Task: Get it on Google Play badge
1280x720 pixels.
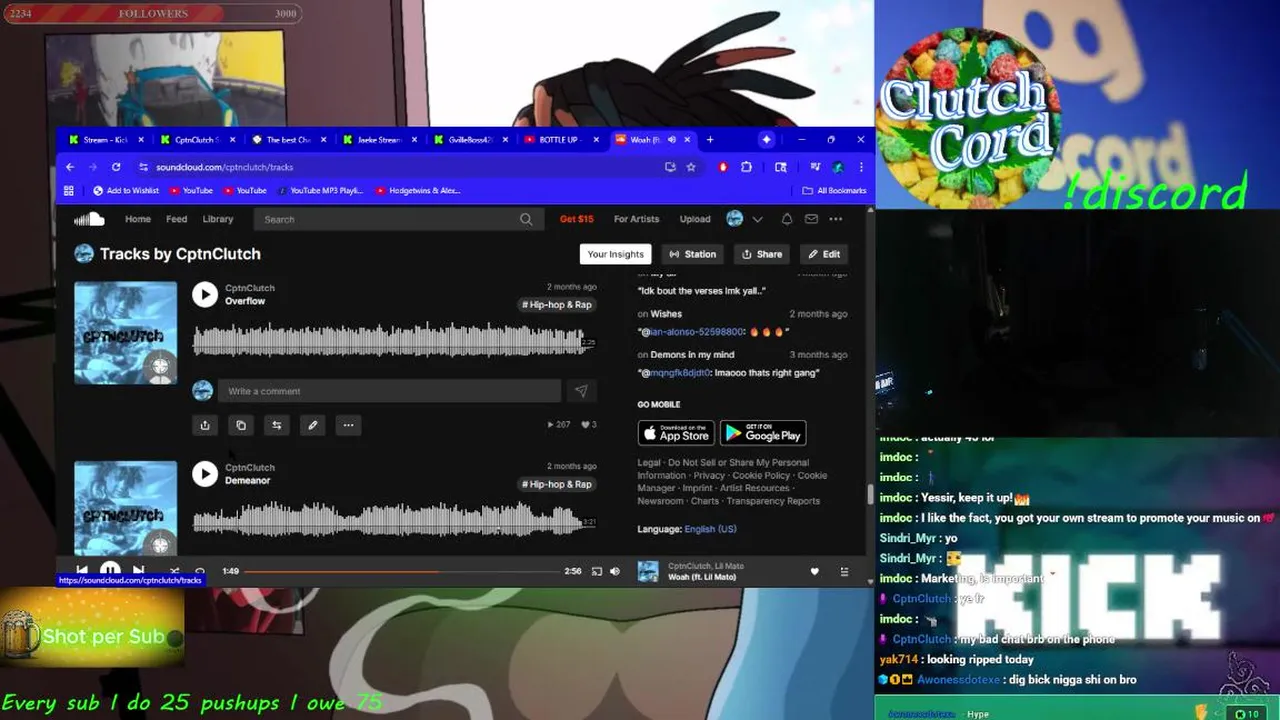Action: [x=763, y=433]
